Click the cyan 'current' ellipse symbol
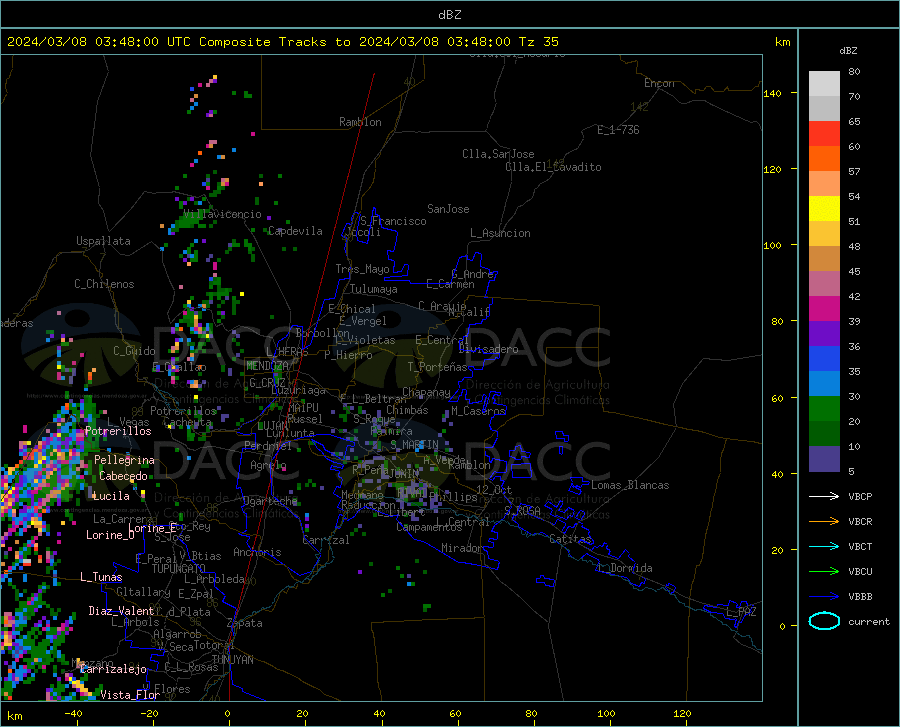The image size is (900, 727). coord(824,621)
